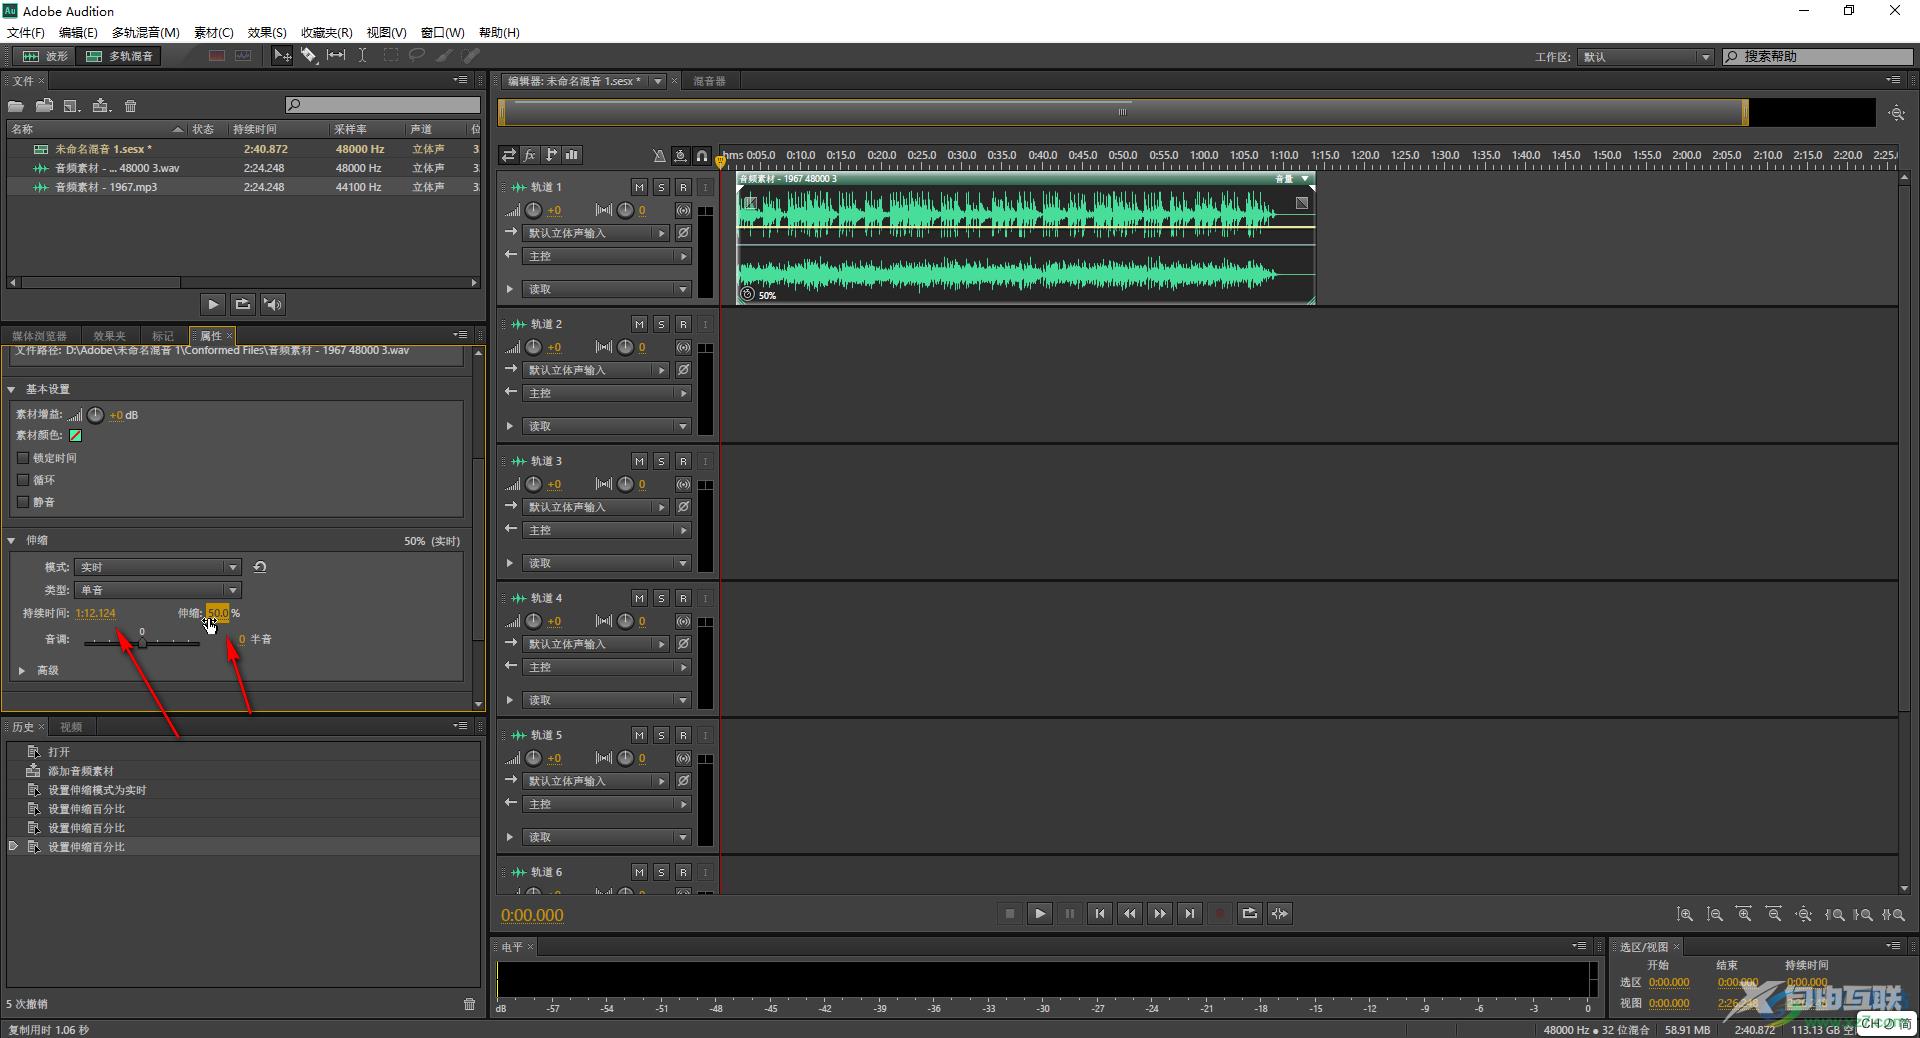Select session 未命名混音 1.sesx in file list
1920x1038 pixels.
point(243,149)
